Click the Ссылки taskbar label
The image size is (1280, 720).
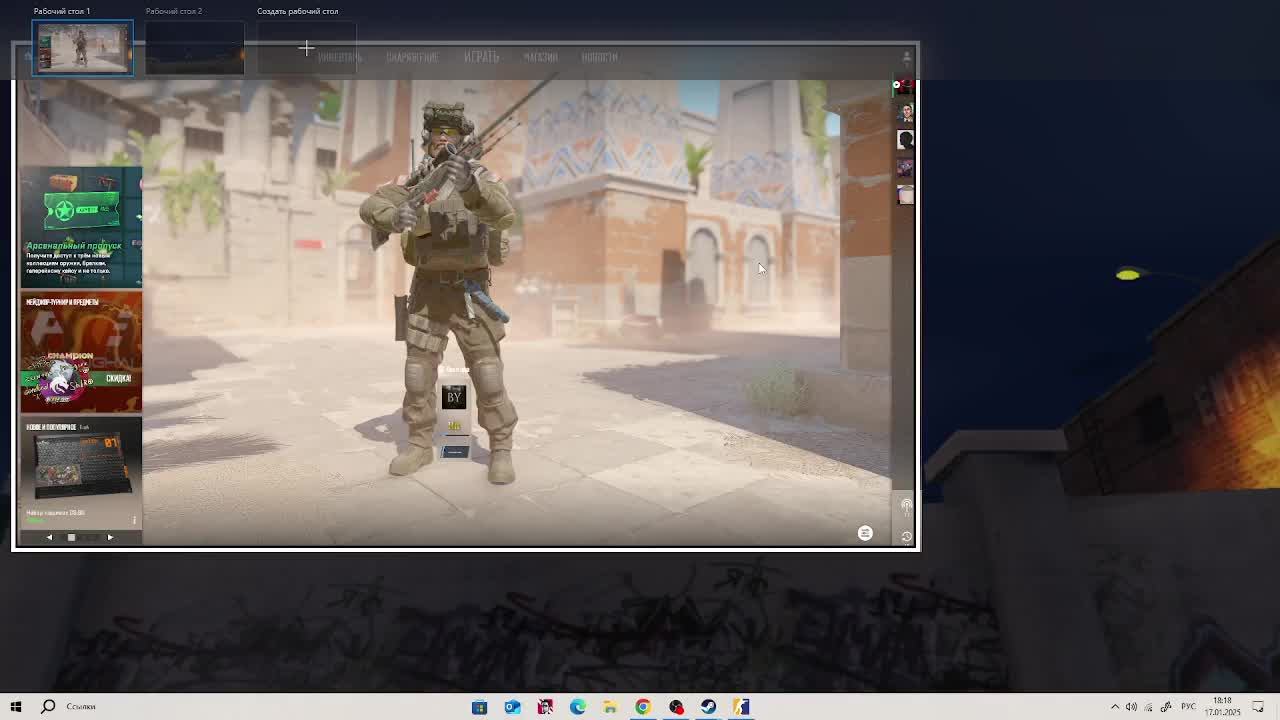click(81, 706)
